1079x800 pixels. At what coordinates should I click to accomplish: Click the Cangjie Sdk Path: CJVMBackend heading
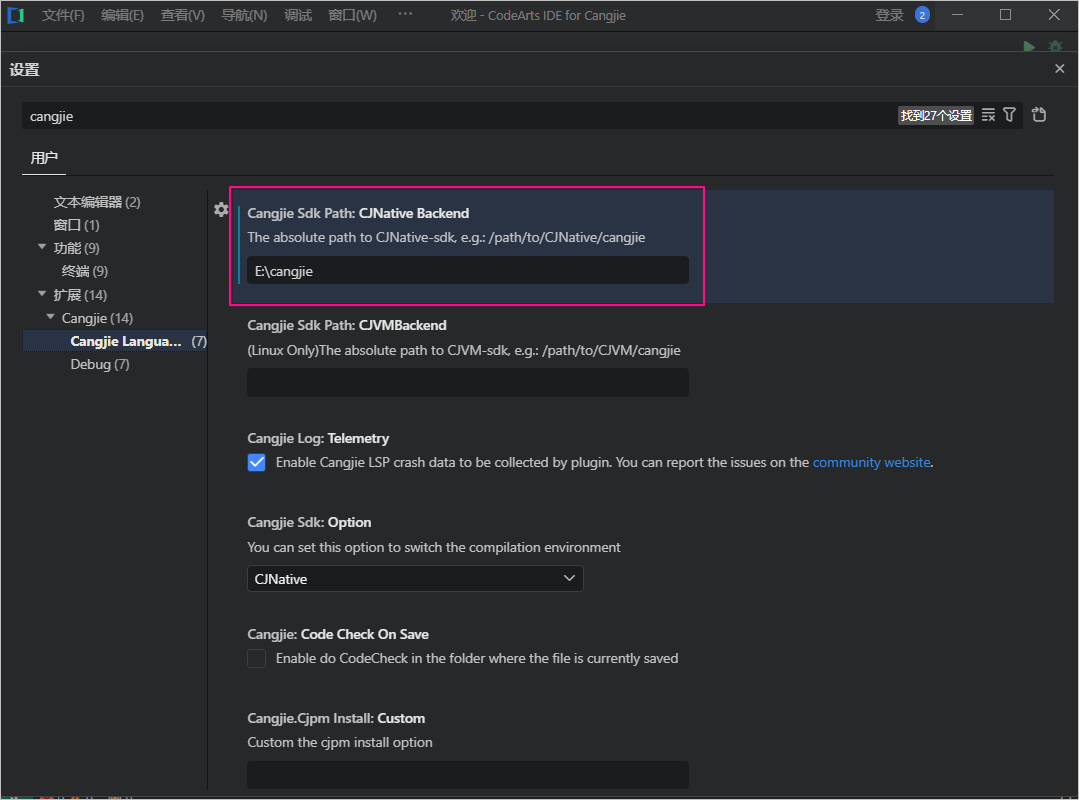347,325
